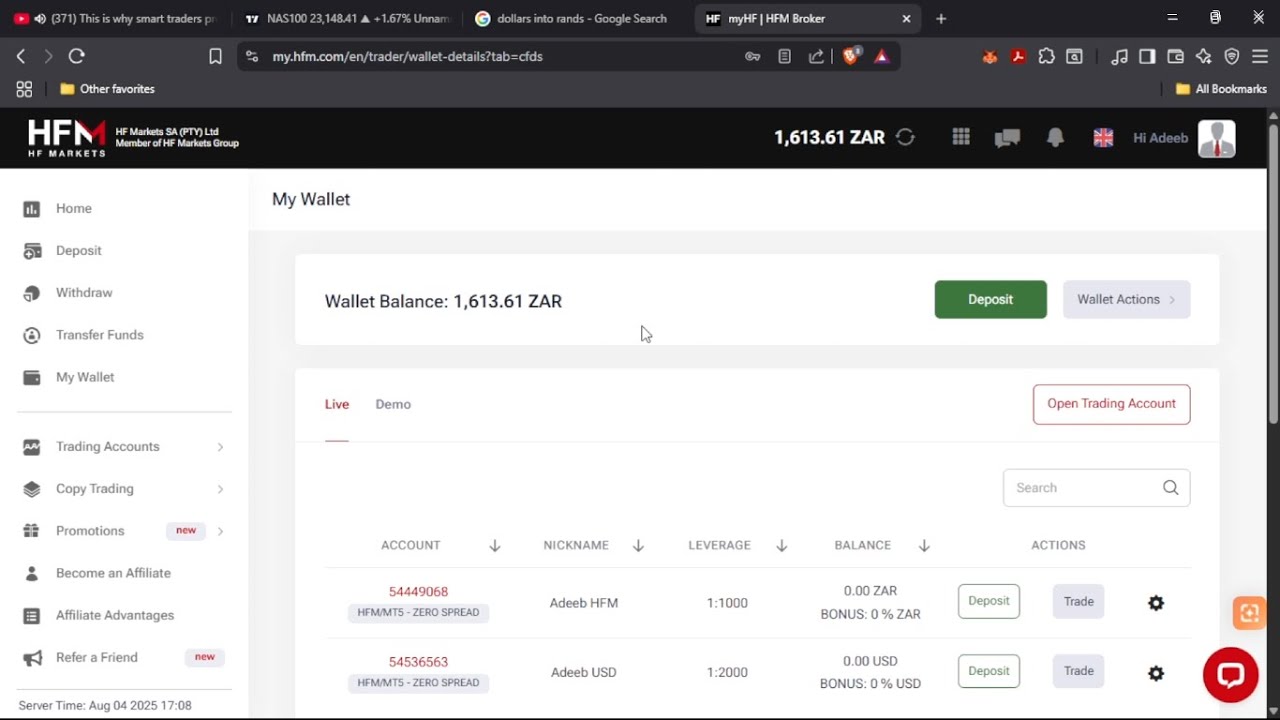The width and height of the screenshot is (1280, 720).
Task: Open the messages chat icon in header
Action: coord(1007,138)
